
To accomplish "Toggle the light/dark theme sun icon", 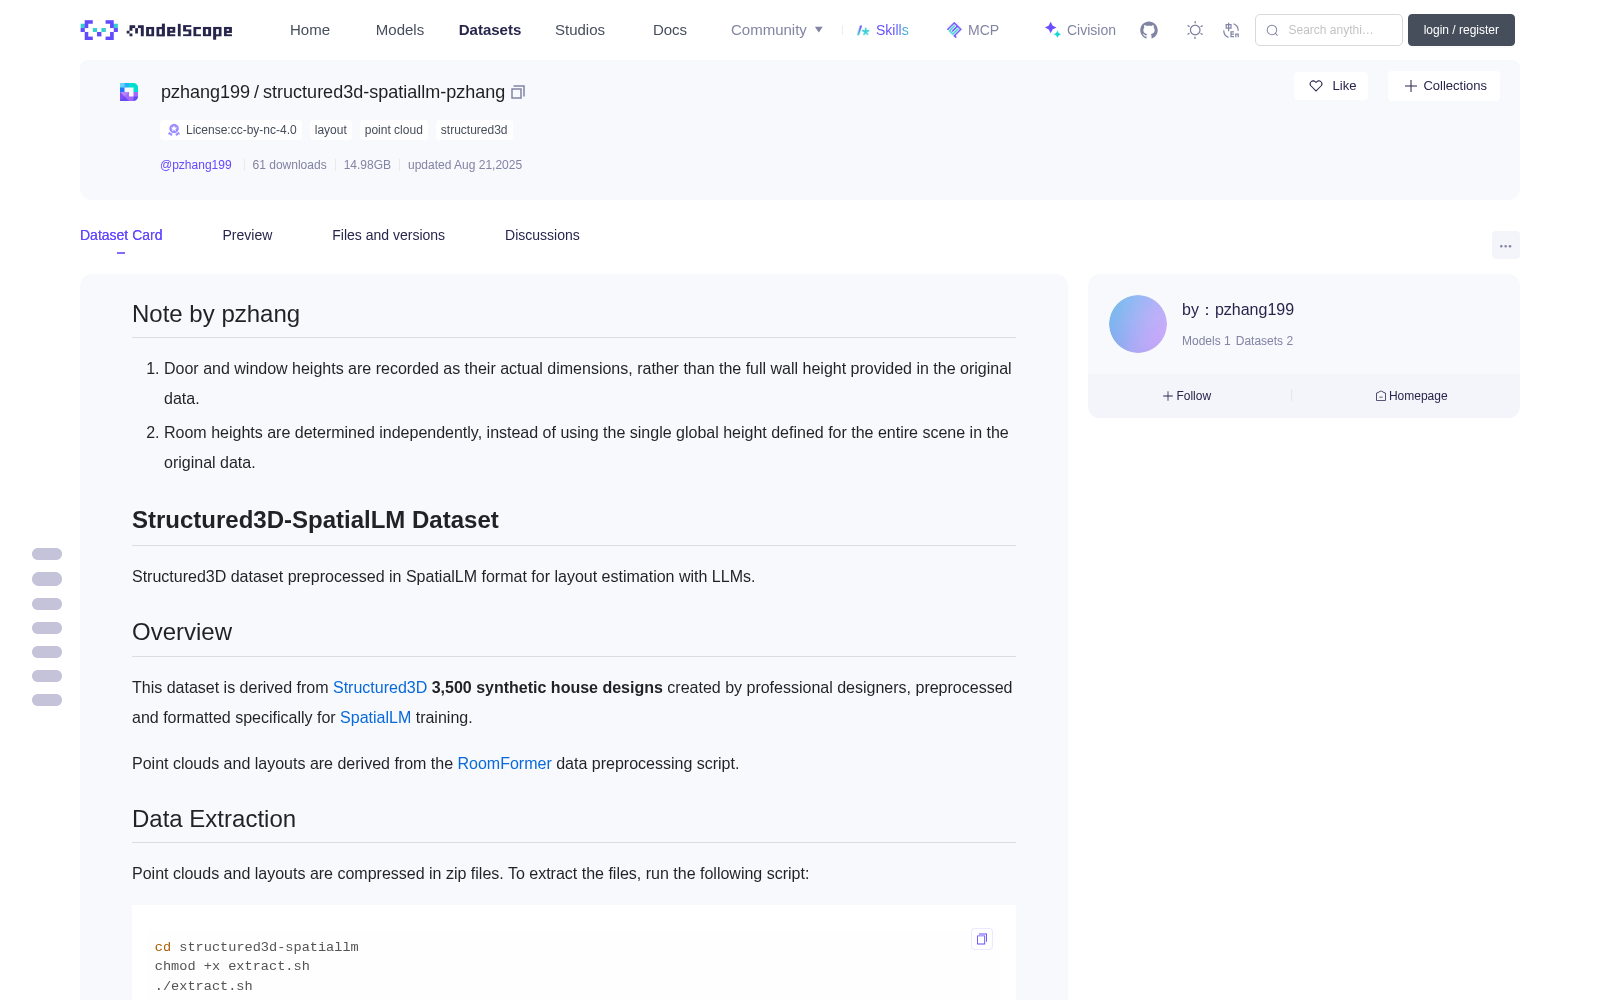I will tap(1195, 30).
